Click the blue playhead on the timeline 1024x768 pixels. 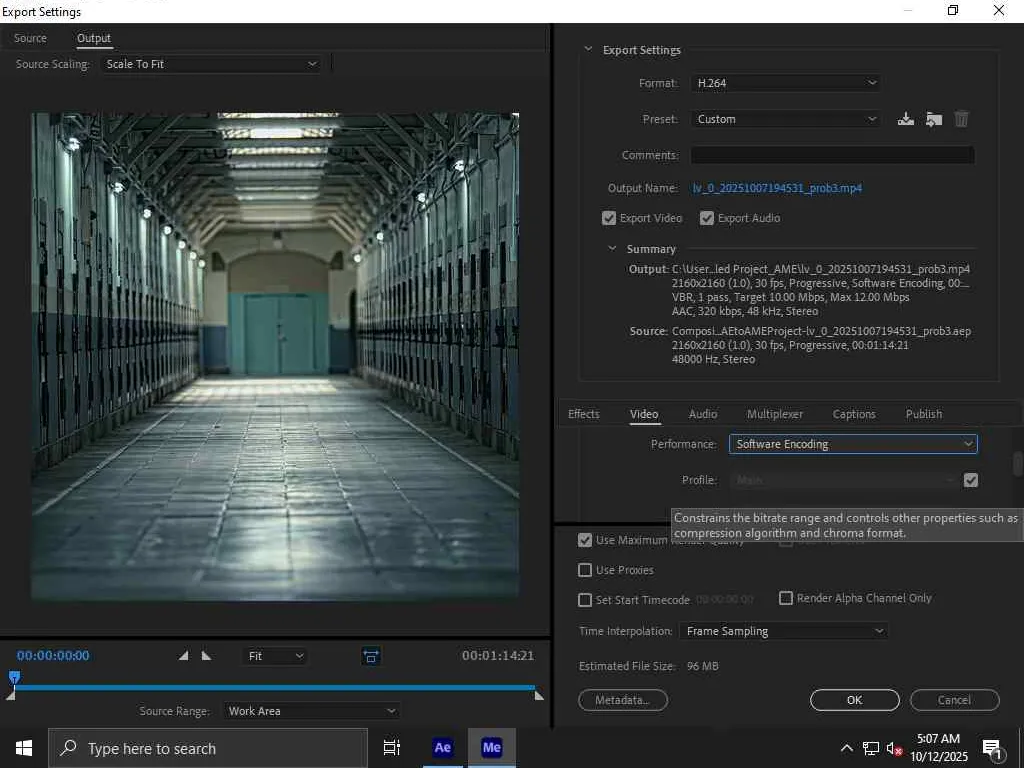[x=14, y=678]
